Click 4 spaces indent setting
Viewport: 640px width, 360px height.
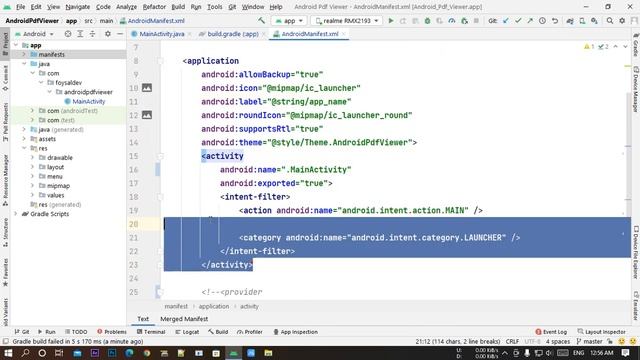coord(558,341)
